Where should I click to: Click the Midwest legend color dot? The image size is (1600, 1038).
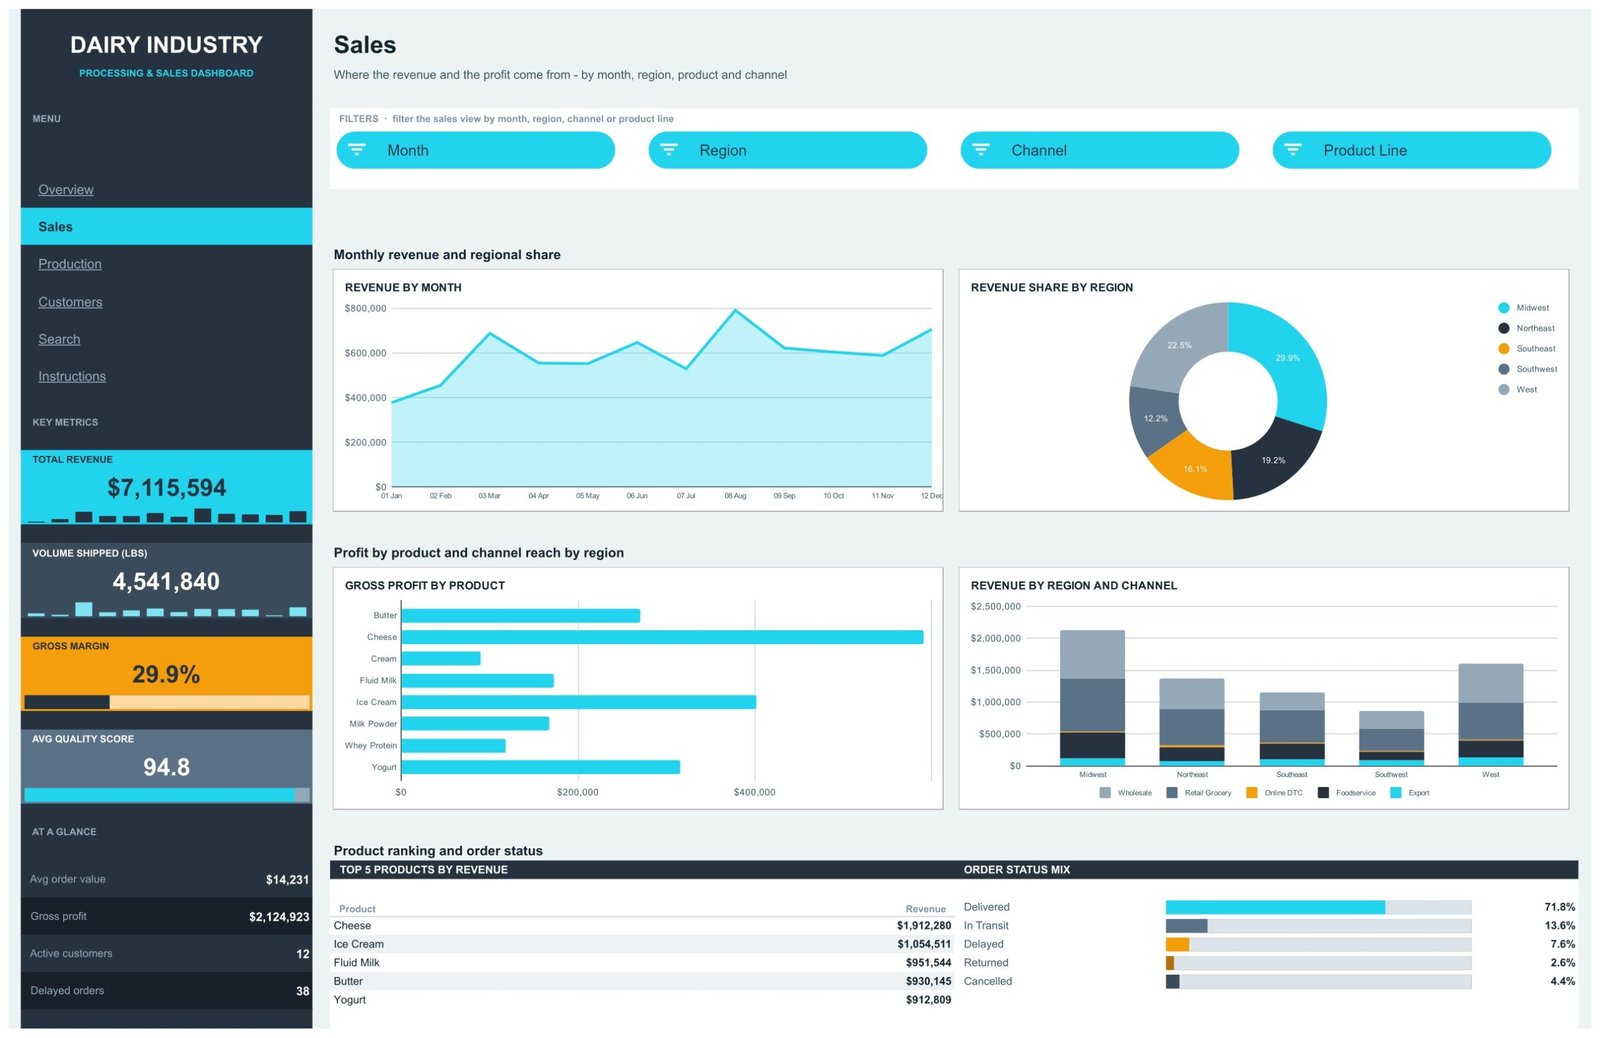(1504, 308)
